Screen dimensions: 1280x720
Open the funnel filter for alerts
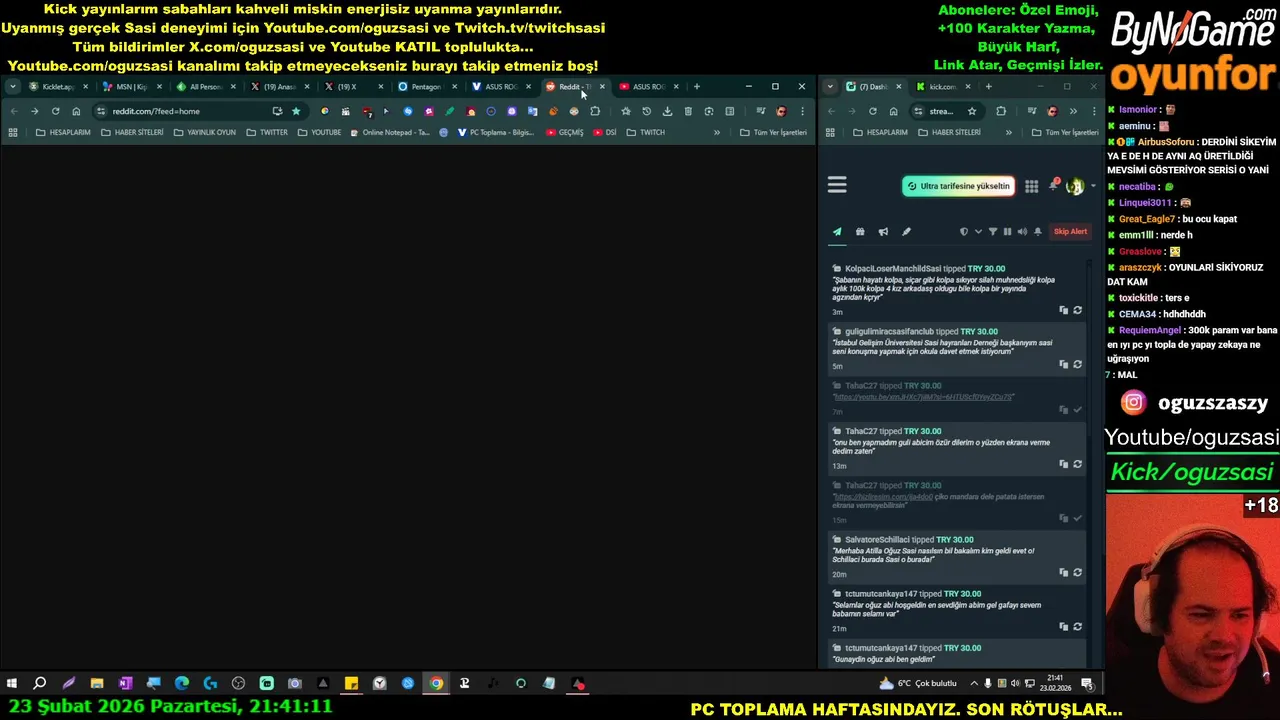993,232
